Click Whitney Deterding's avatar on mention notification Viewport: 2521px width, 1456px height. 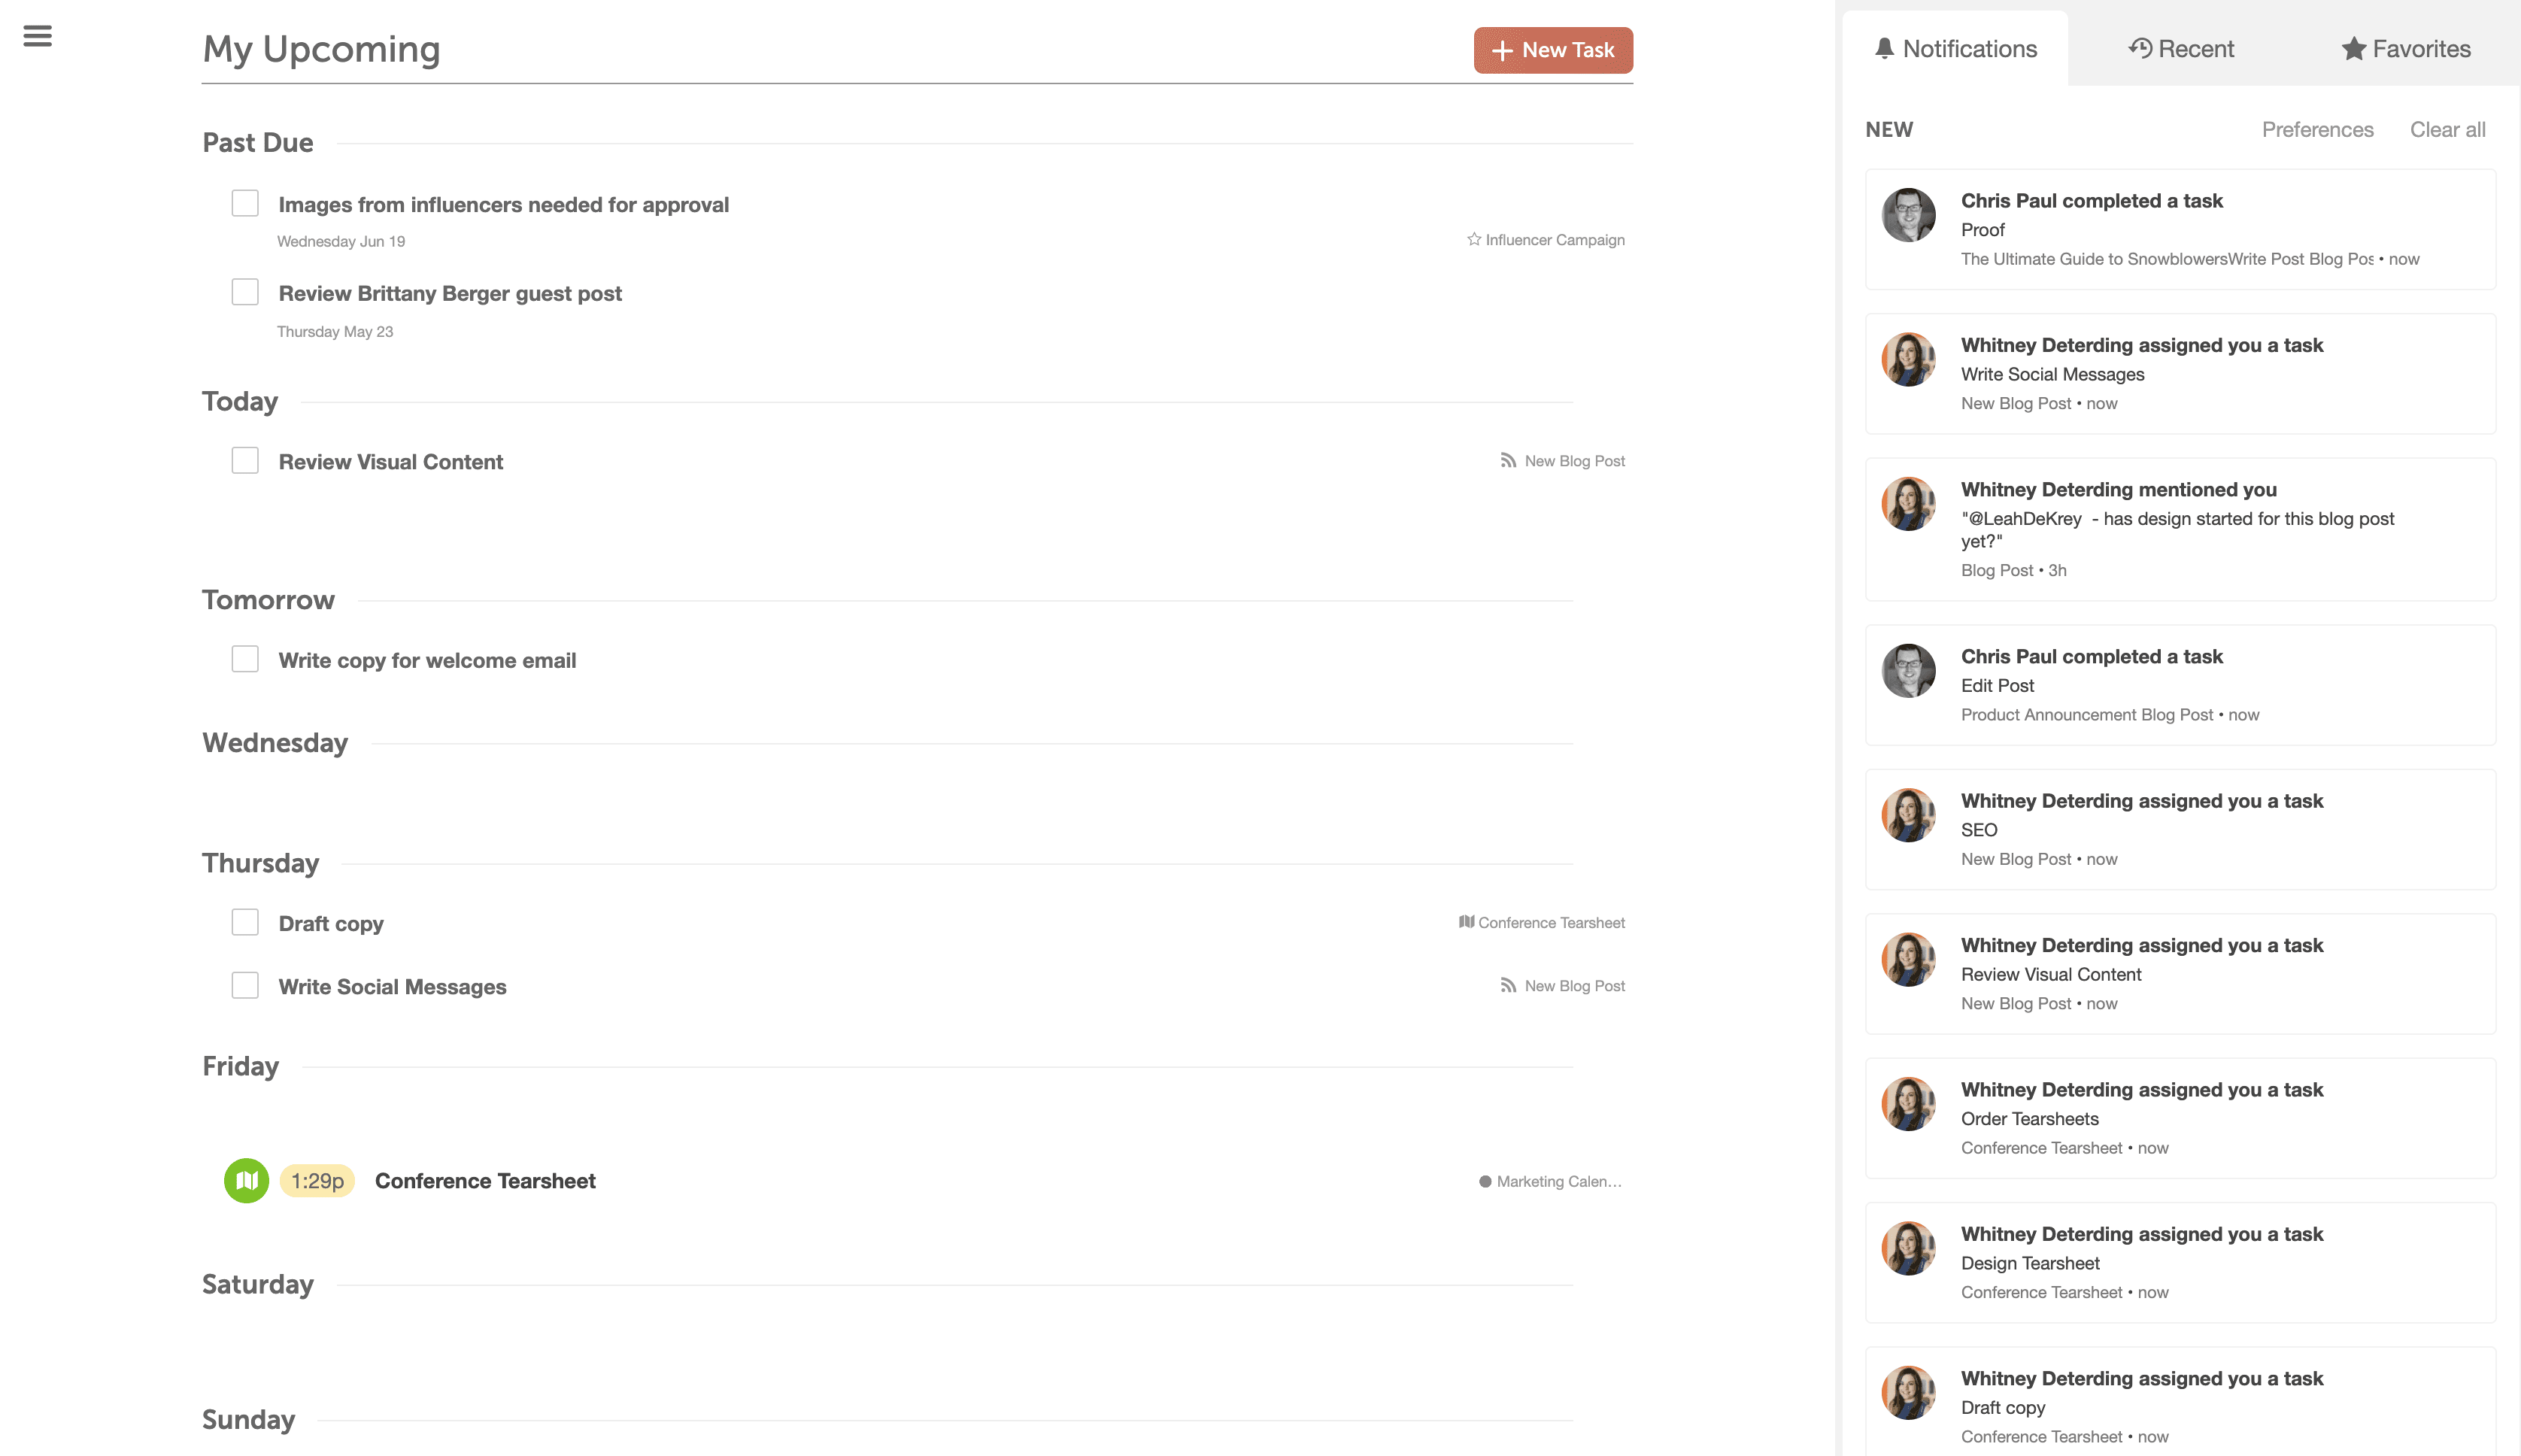(x=1908, y=503)
